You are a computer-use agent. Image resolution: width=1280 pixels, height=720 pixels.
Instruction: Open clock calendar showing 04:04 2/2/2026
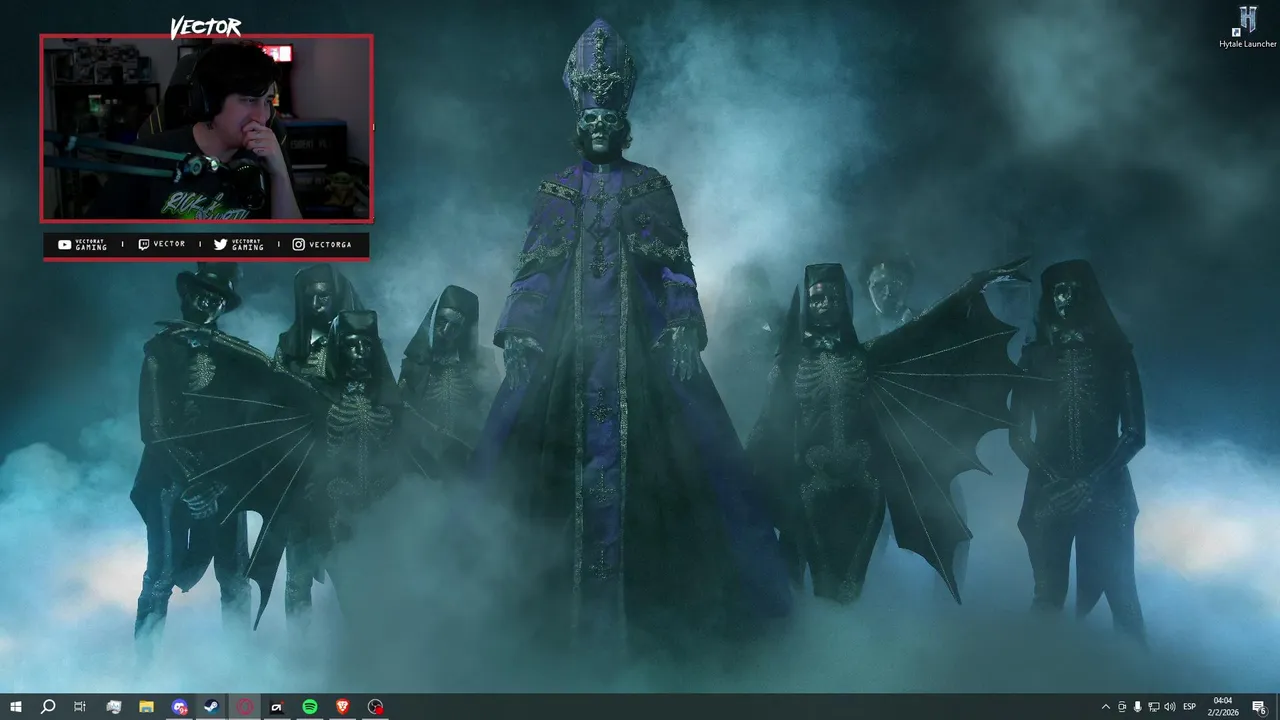pos(1225,707)
